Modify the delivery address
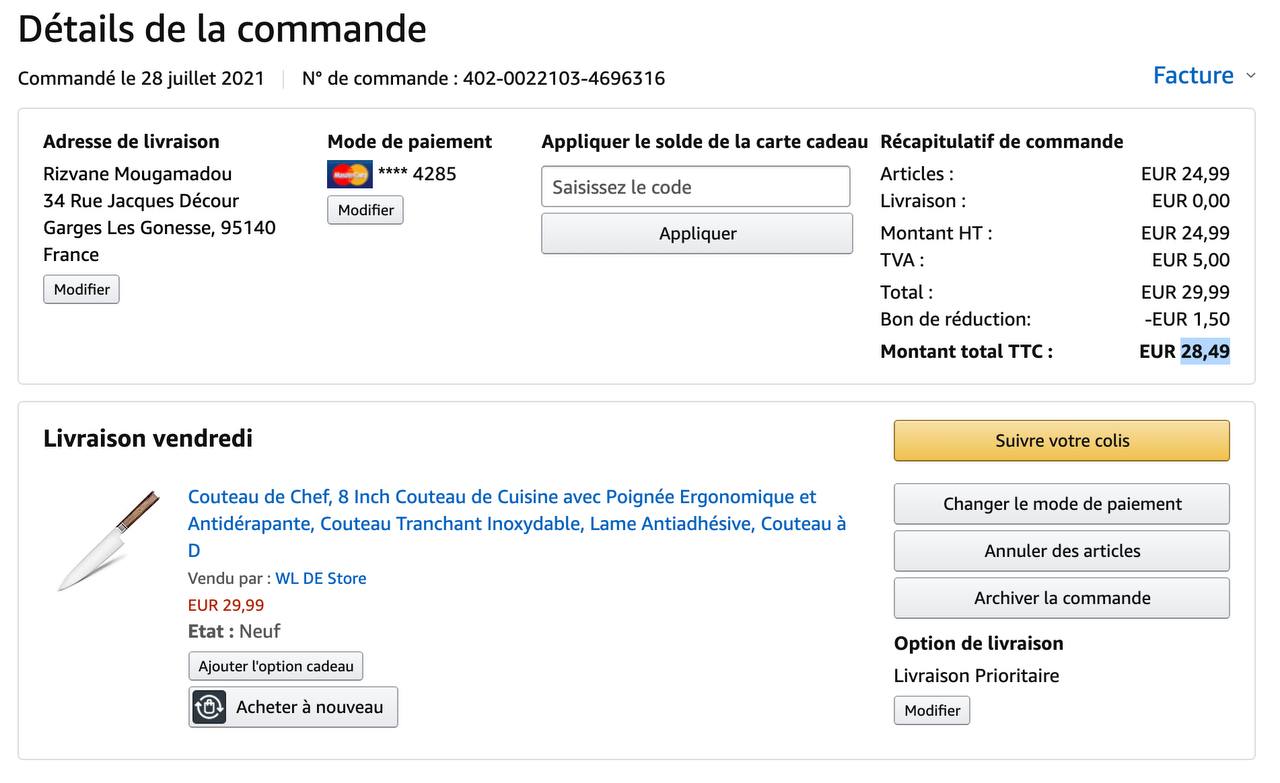The width and height of the screenshot is (1280, 783). (81, 289)
